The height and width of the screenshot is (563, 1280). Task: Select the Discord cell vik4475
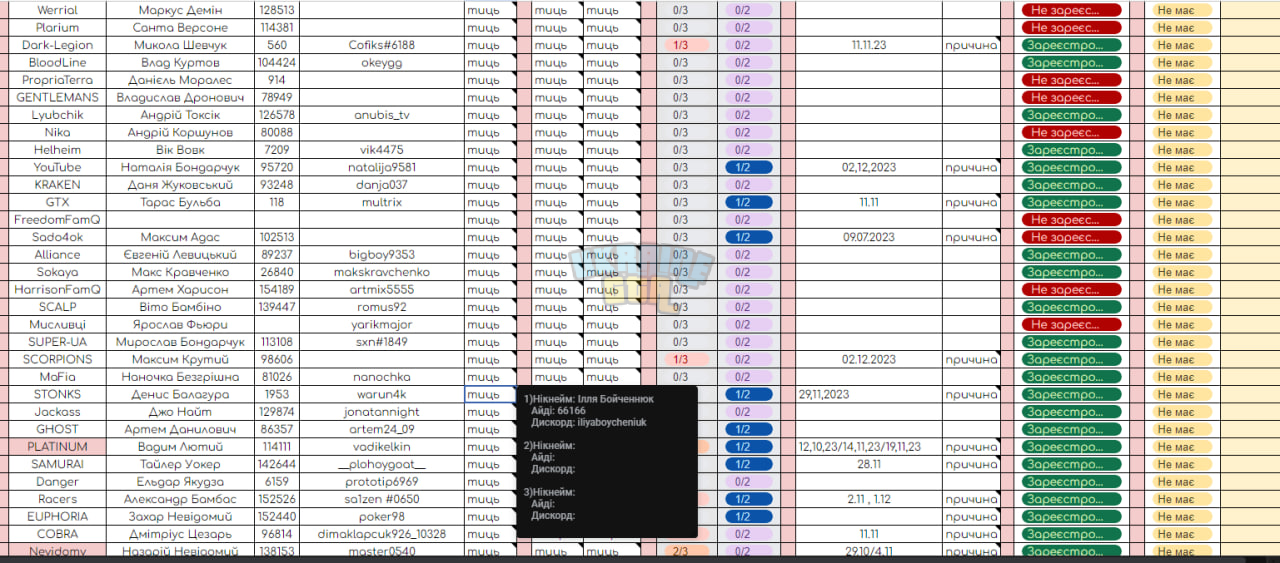tap(382, 150)
